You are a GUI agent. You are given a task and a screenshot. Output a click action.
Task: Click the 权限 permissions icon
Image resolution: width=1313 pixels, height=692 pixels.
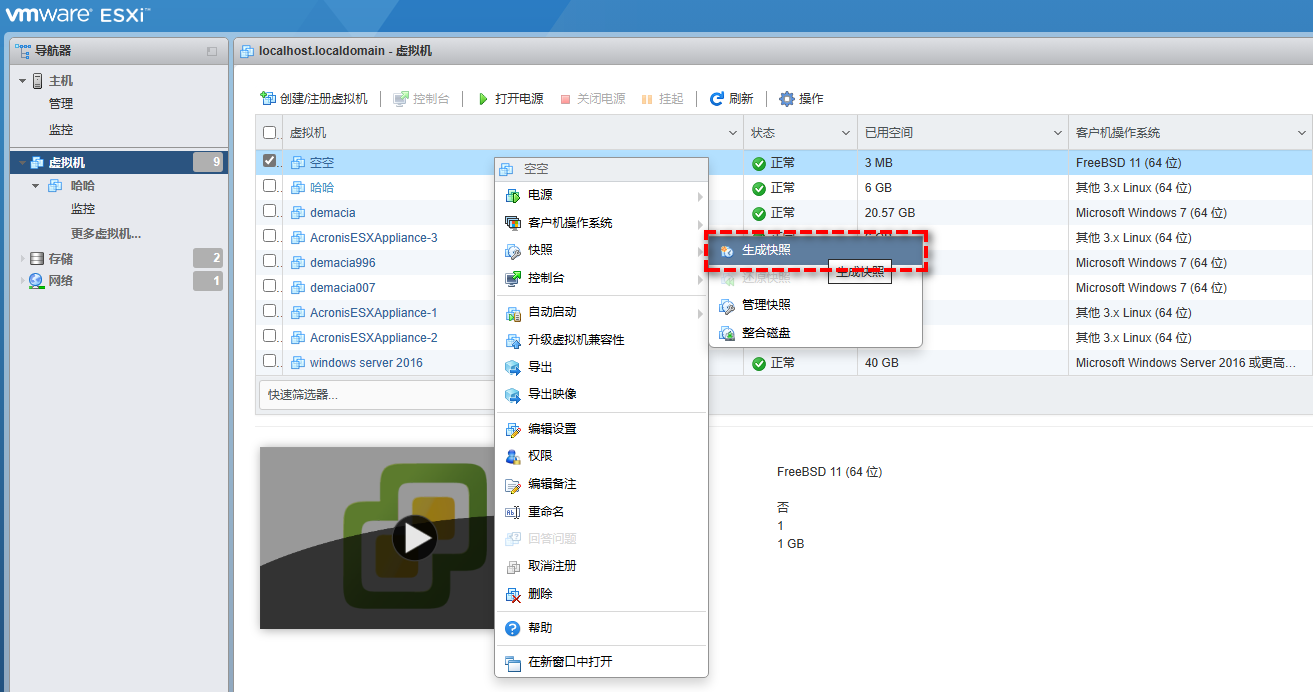click(x=513, y=456)
